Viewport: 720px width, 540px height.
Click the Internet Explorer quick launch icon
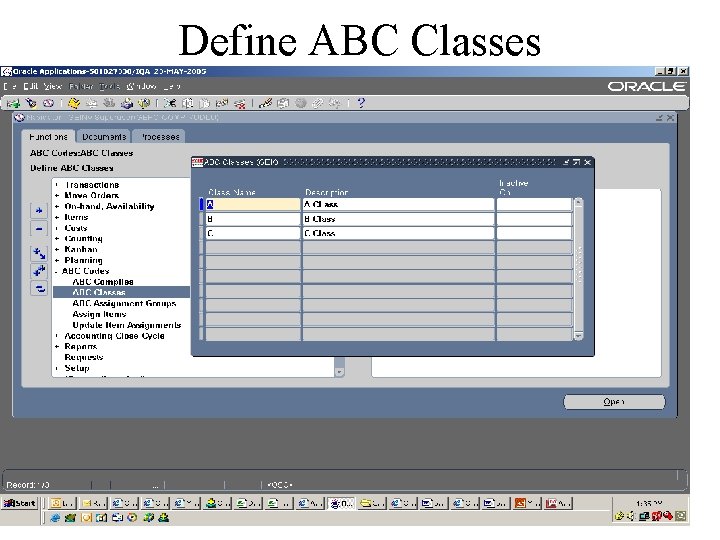pyautogui.click(x=55, y=518)
